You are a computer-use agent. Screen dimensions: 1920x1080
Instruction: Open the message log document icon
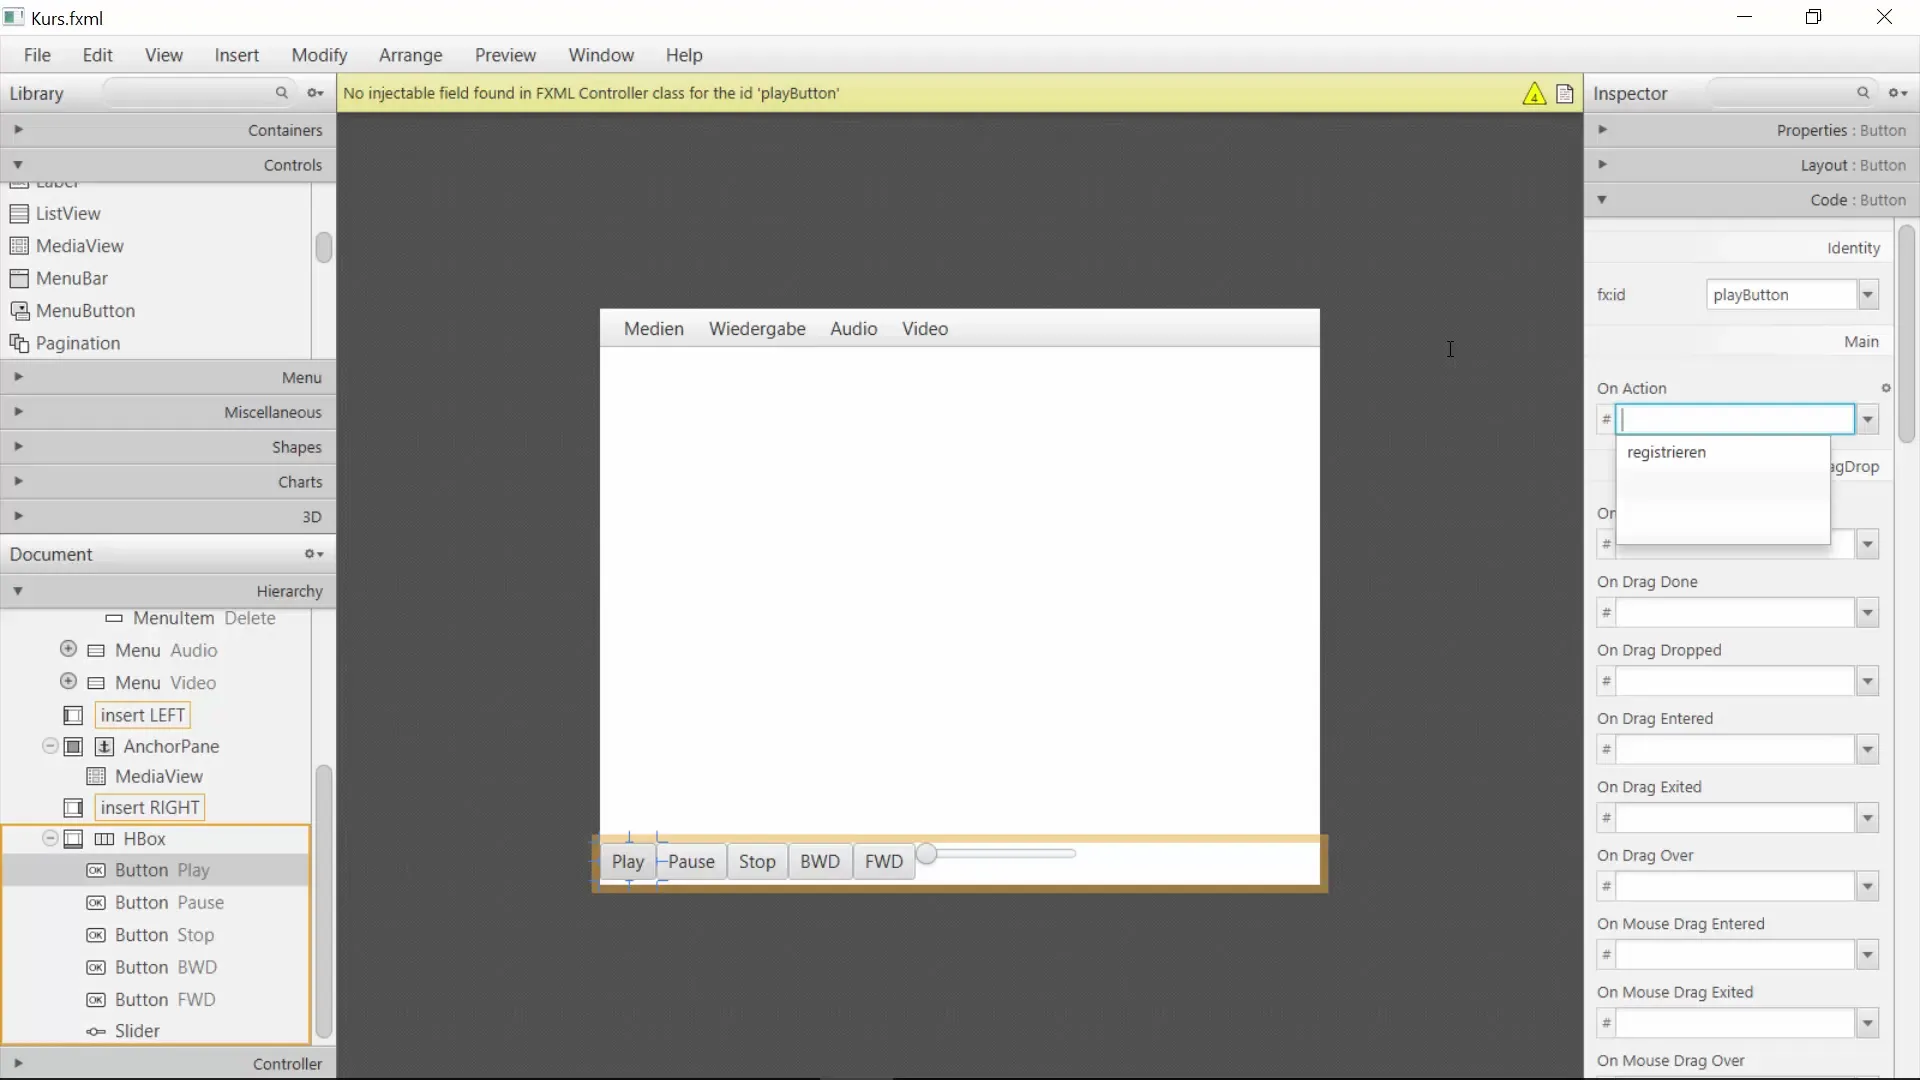click(1565, 94)
